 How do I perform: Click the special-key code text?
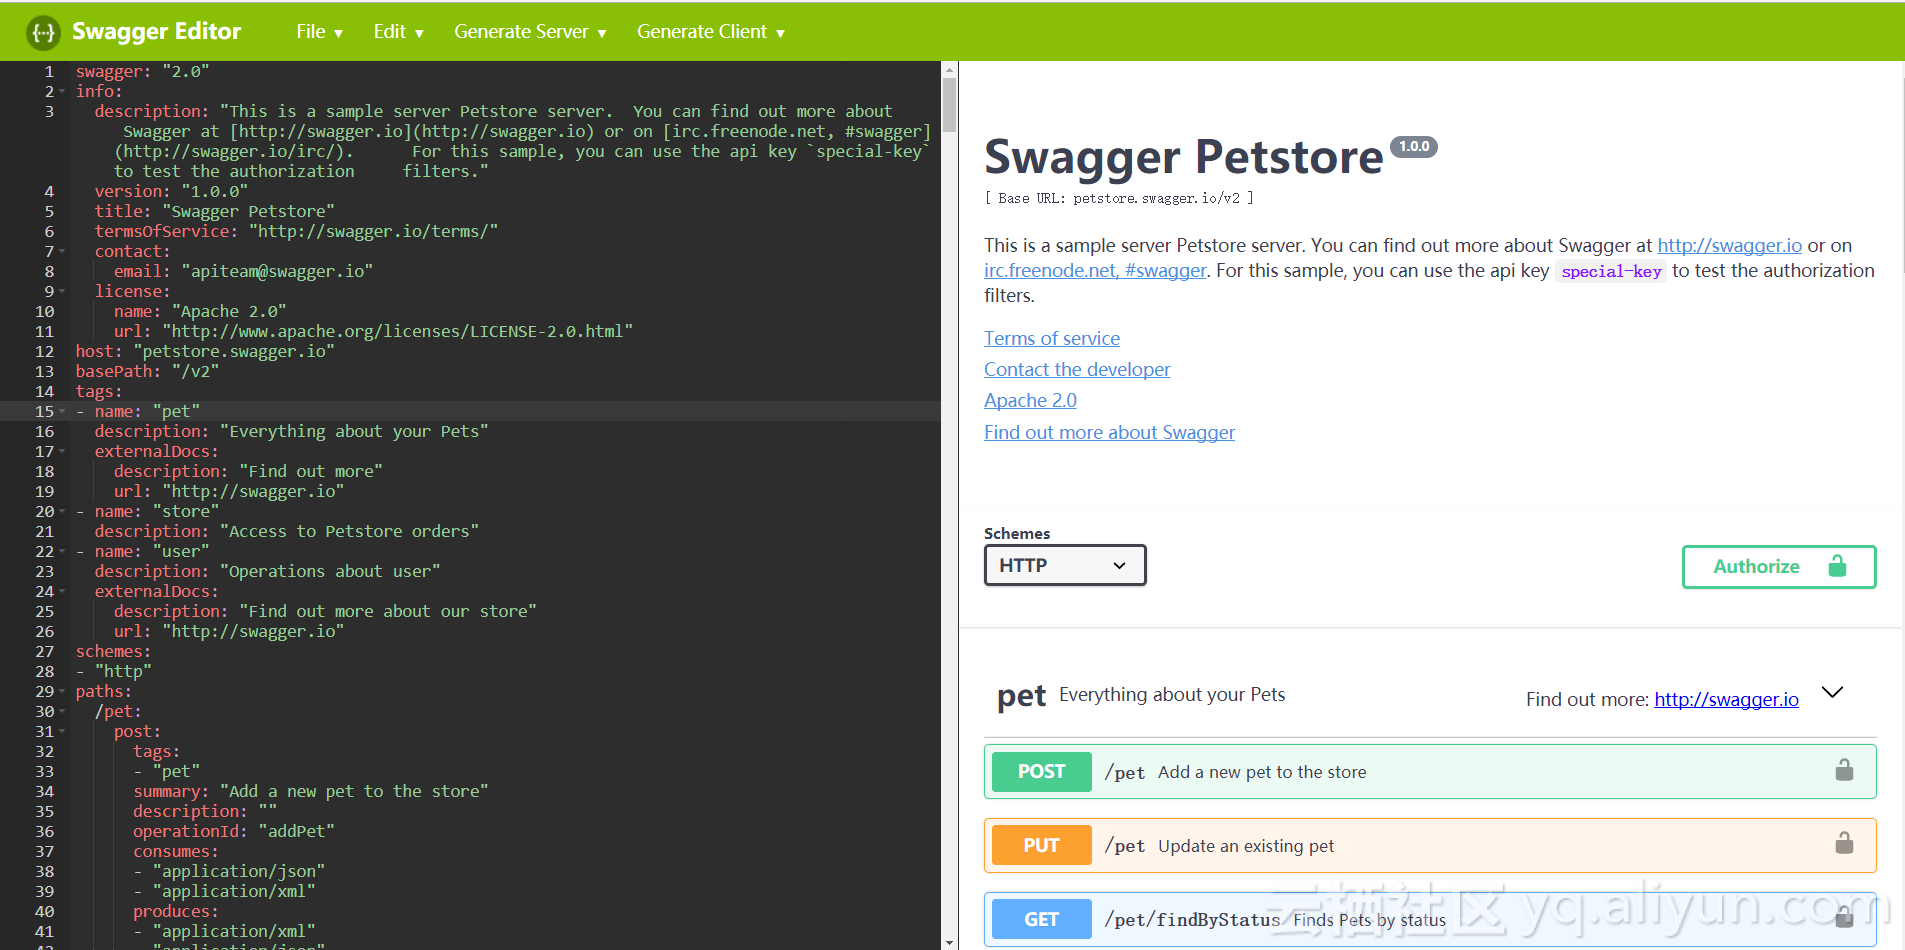(x=1611, y=272)
